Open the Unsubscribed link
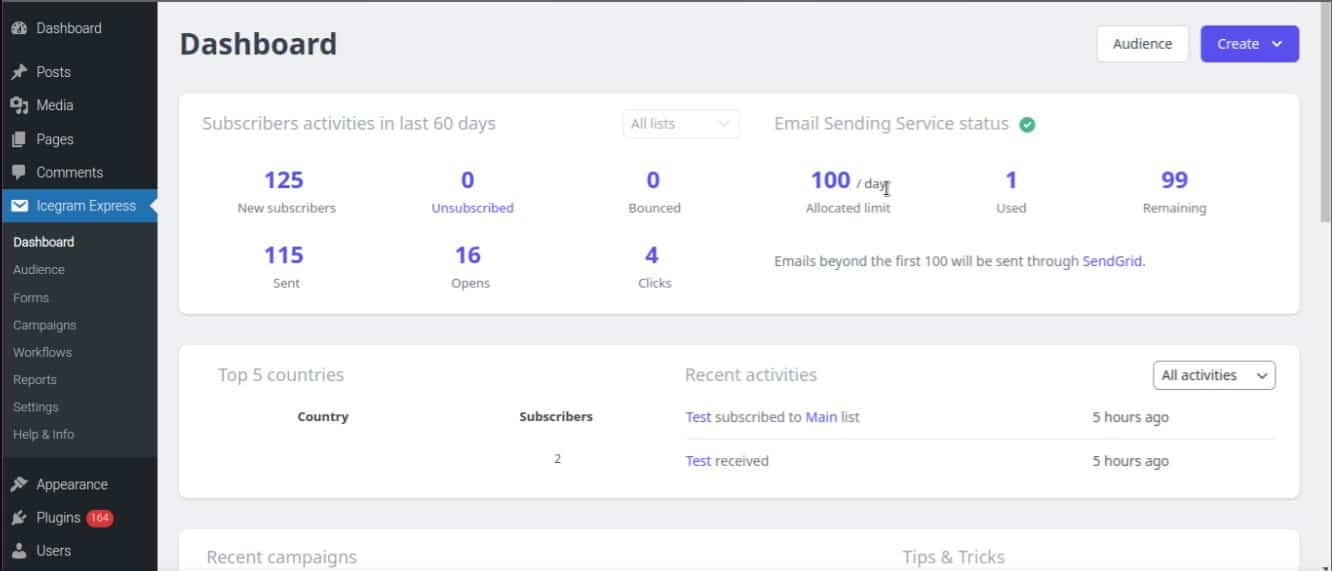The width and height of the screenshot is (1332, 571). coord(472,208)
